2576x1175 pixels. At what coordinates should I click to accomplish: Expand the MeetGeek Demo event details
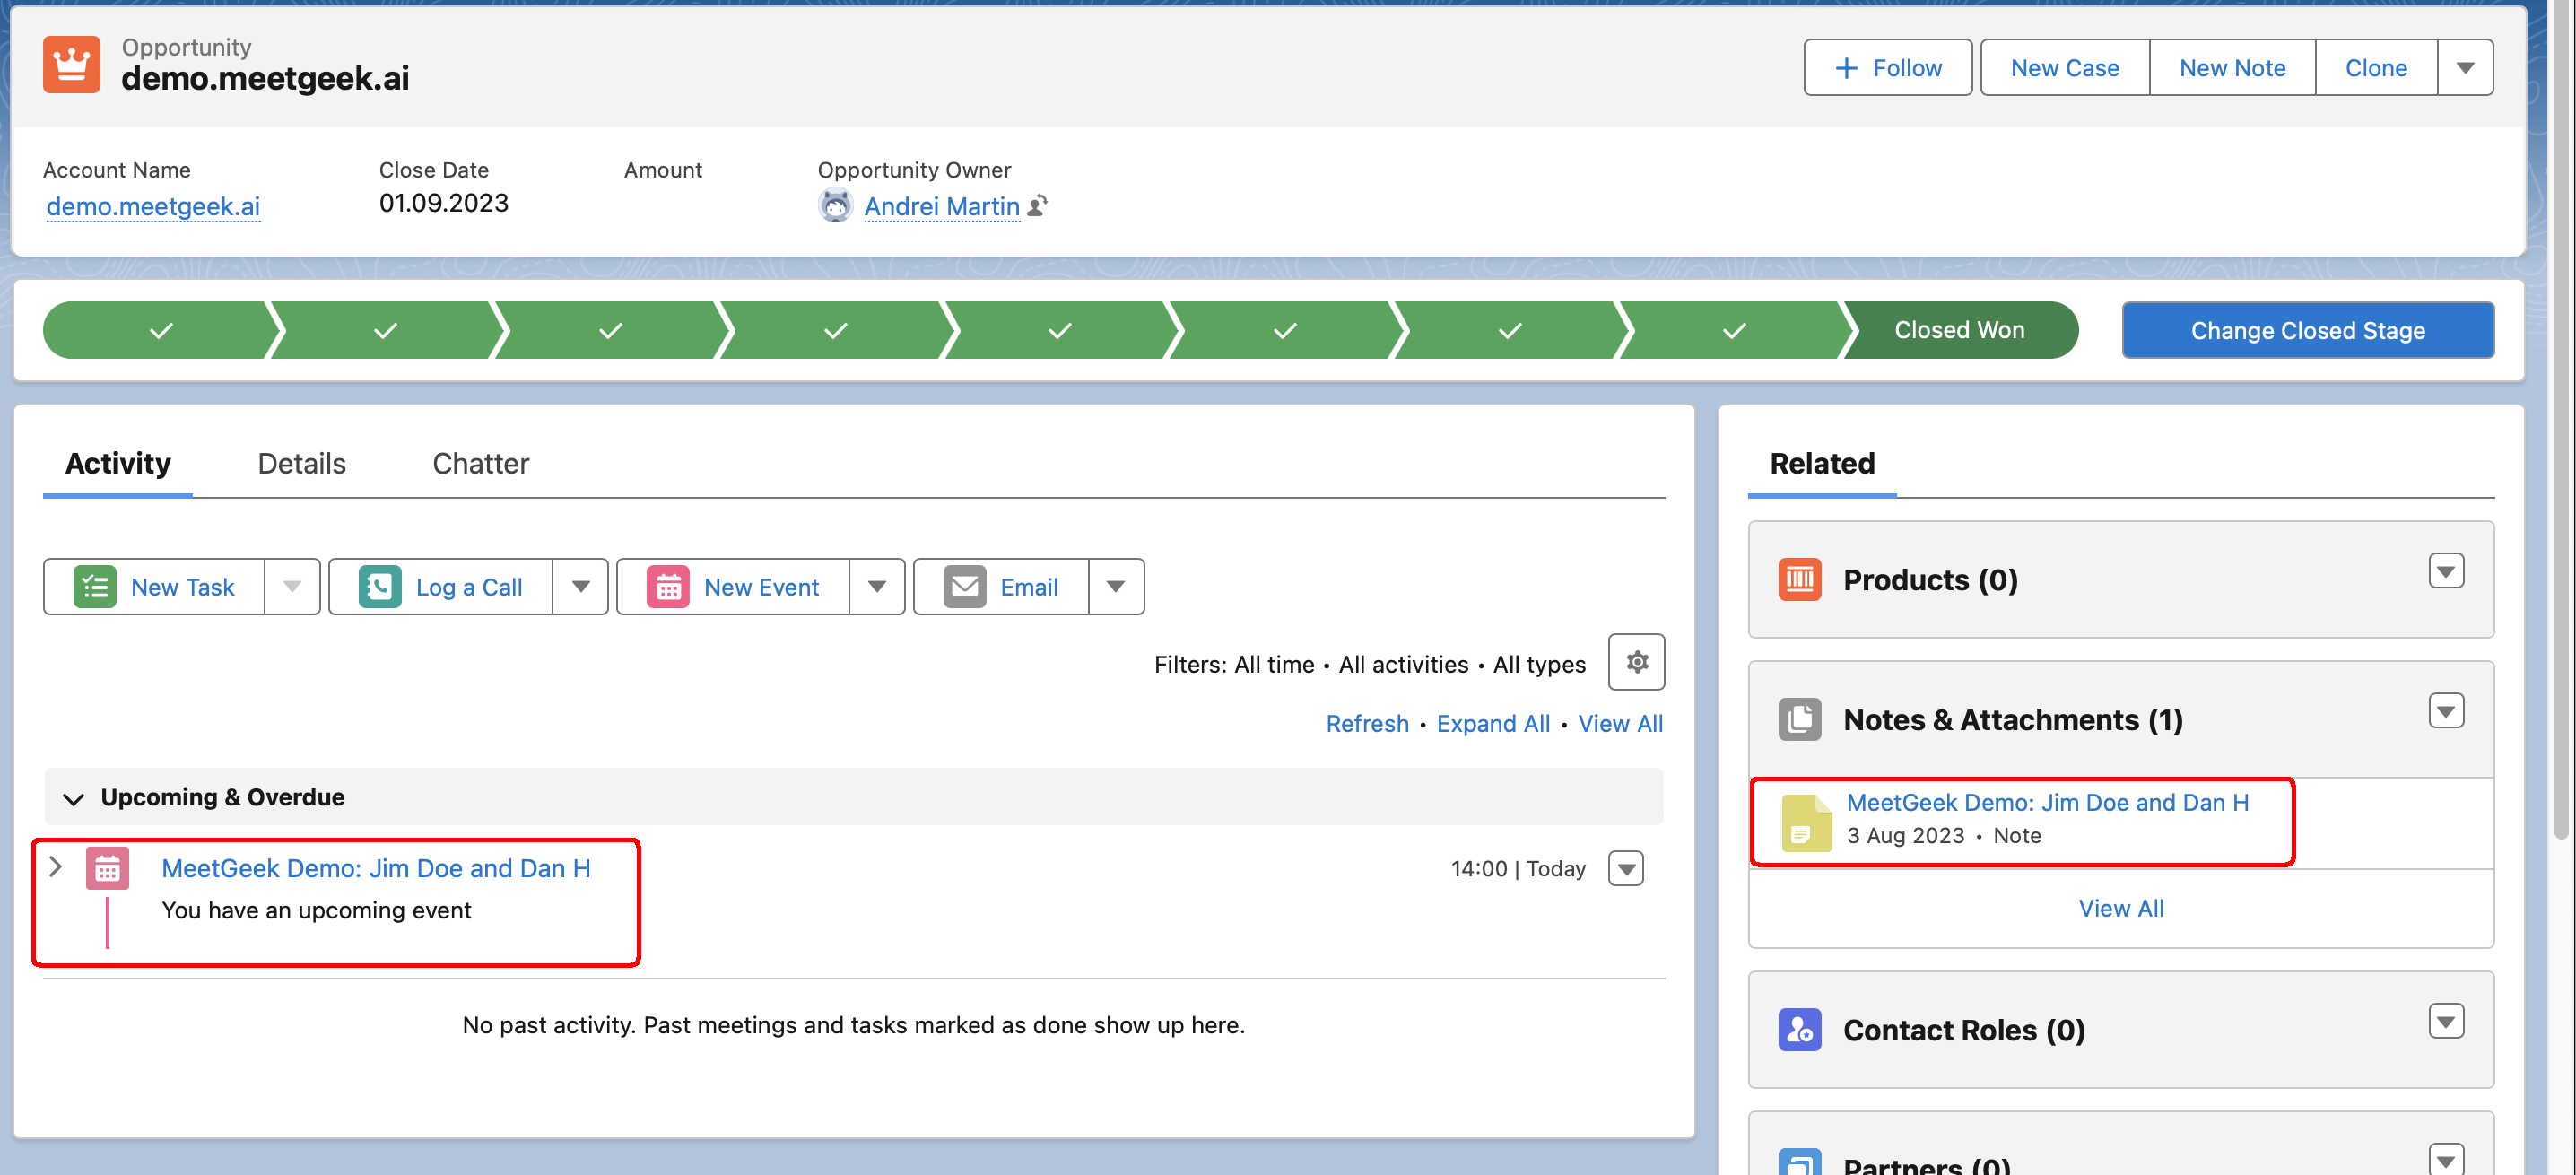(x=56, y=867)
